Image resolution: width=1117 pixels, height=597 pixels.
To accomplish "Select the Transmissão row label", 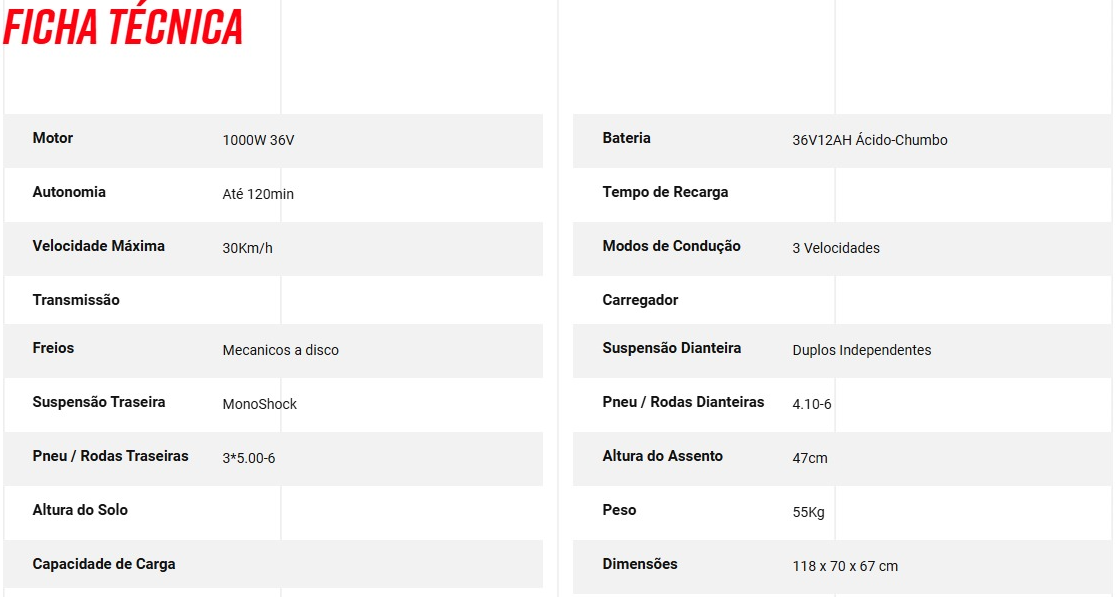I will click(x=76, y=300).
